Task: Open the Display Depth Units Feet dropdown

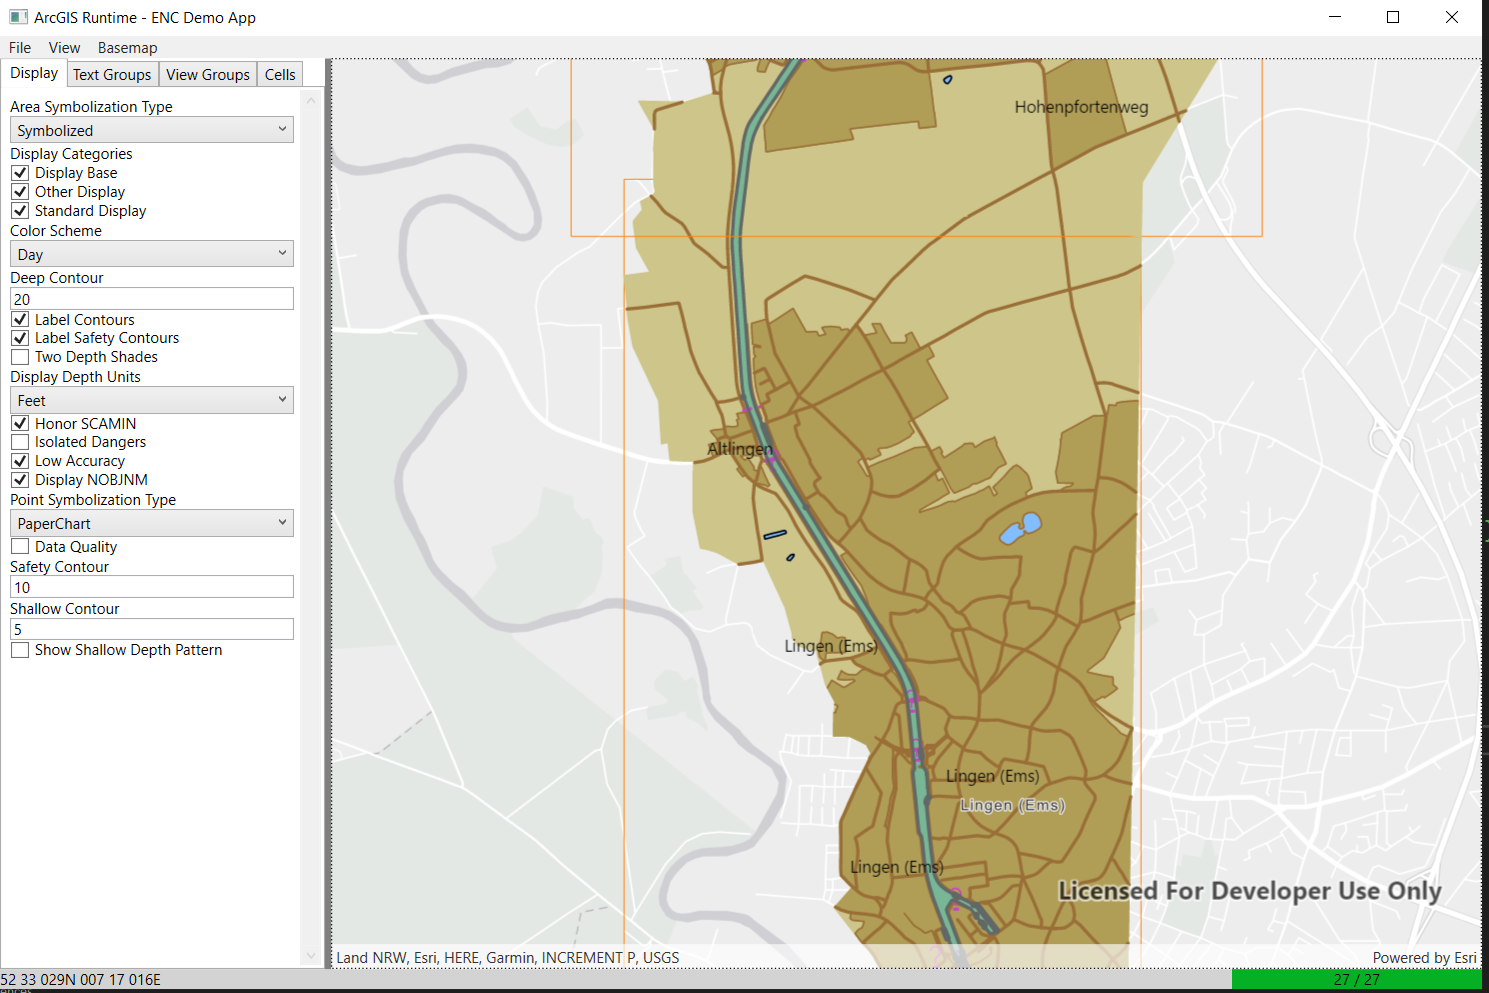Action: pos(152,400)
